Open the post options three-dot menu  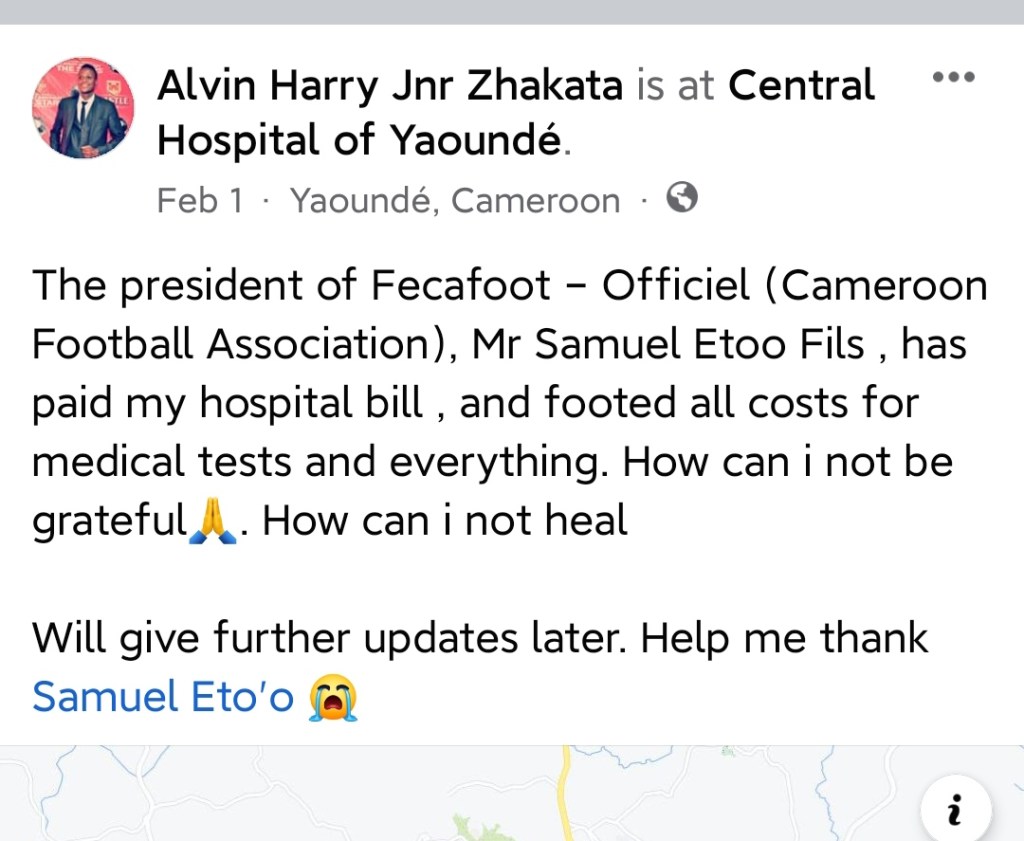coord(952,78)
